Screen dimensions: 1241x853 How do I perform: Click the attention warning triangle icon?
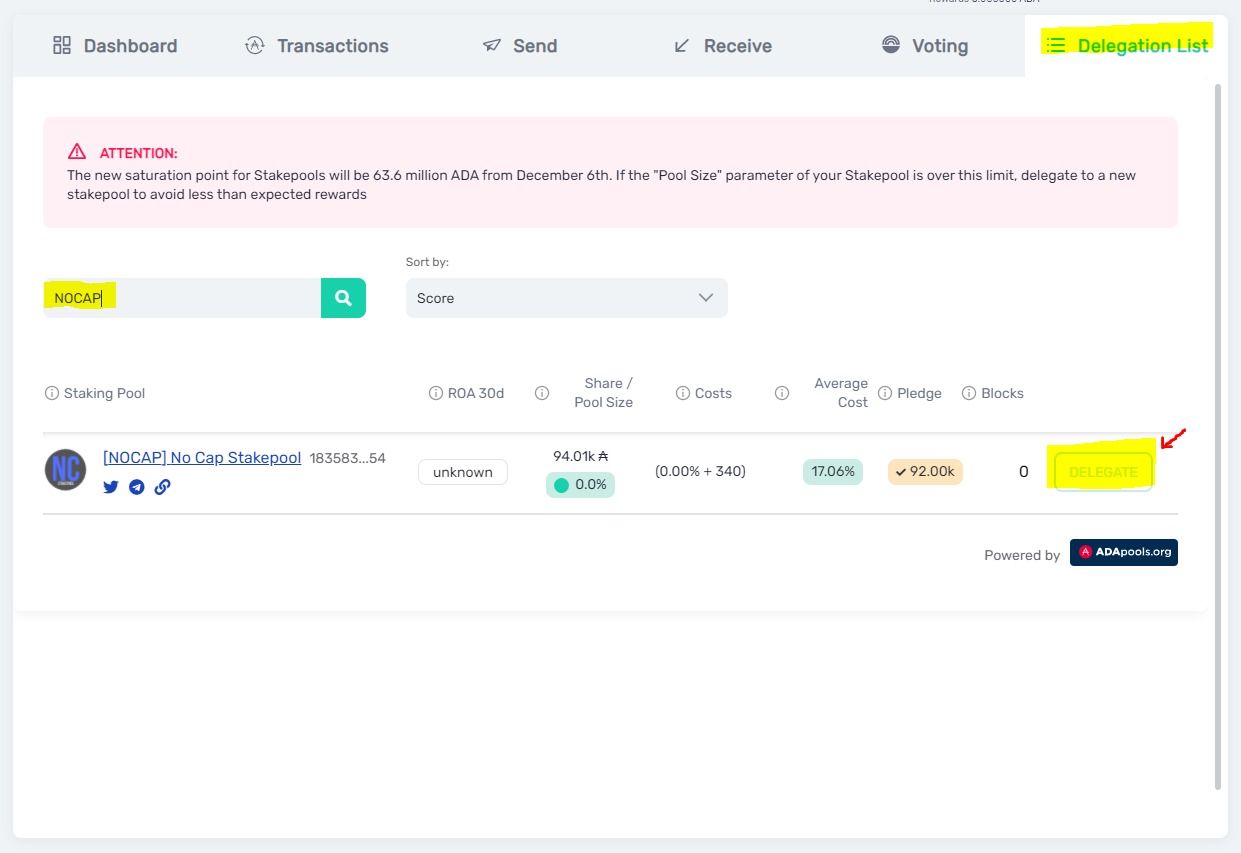click(x=77, y=152)
